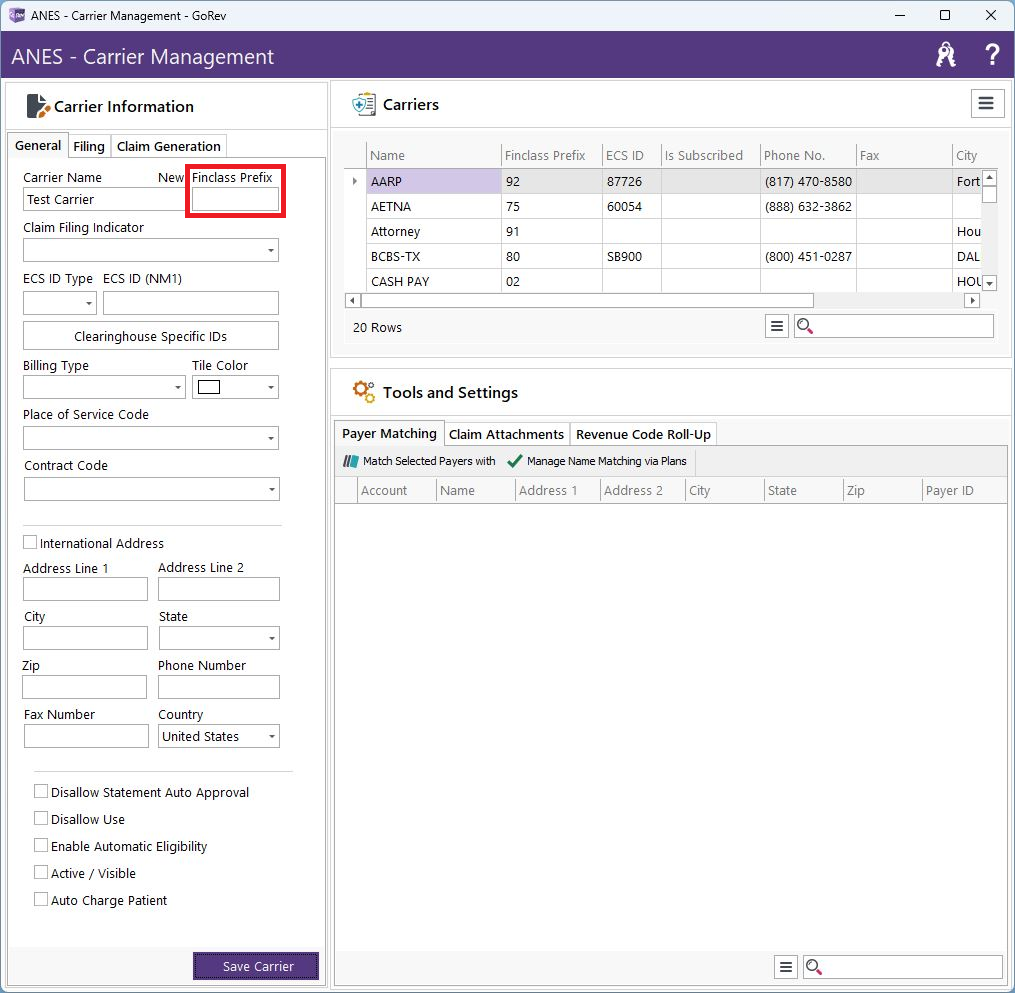Sort carriers by Finclass Prefix column
Screen dimensions: 1015x993
coord(551,155)
